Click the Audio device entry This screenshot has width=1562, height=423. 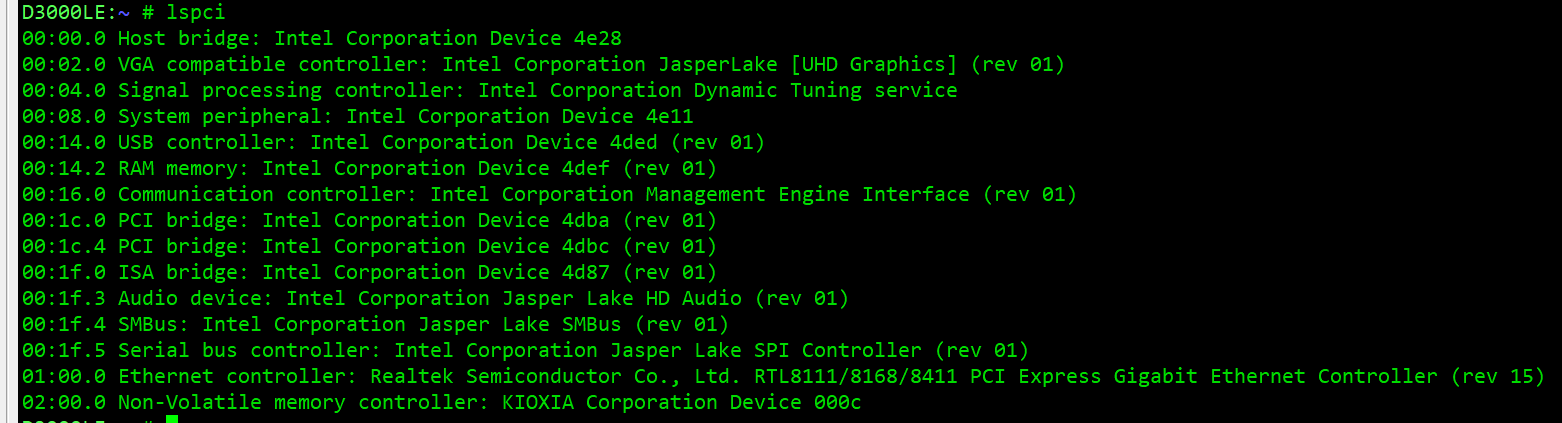click(x=435, y=299)
